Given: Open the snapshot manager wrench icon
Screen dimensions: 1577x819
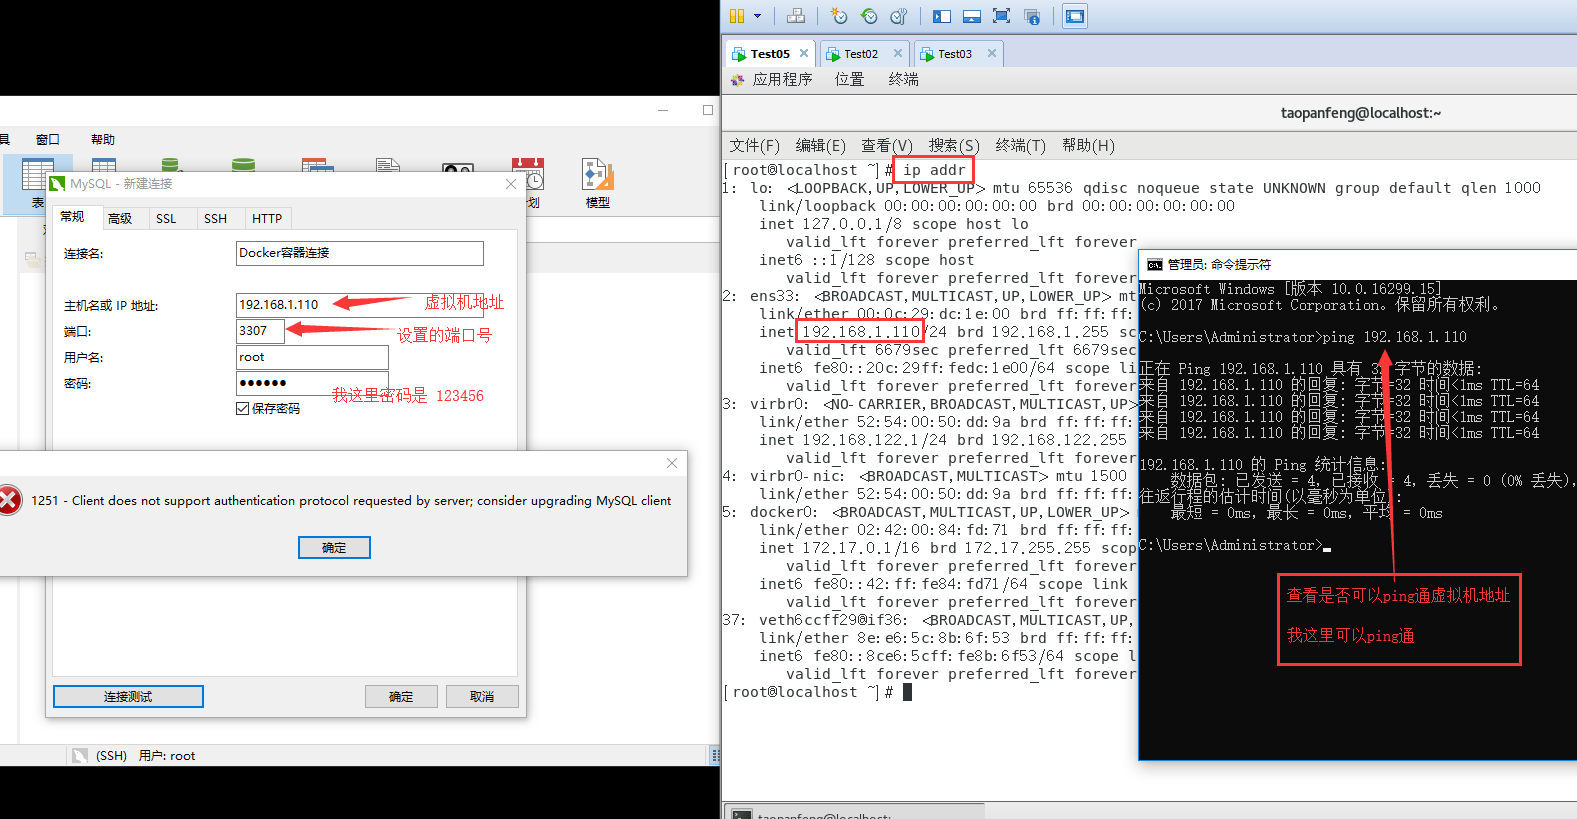Looking at the screenshot, I should pos(899,16).
